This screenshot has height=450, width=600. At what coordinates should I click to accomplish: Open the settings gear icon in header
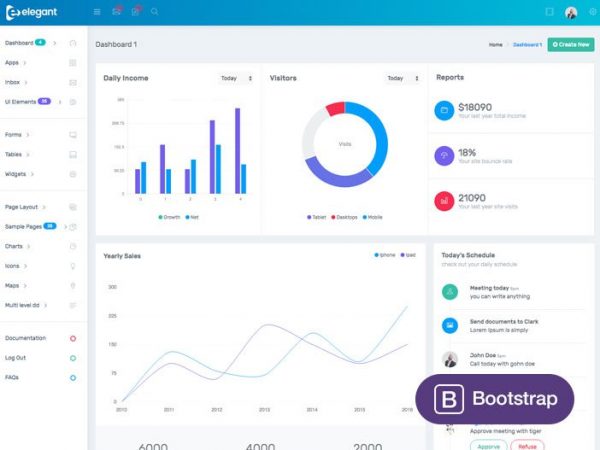coord(593,12)
